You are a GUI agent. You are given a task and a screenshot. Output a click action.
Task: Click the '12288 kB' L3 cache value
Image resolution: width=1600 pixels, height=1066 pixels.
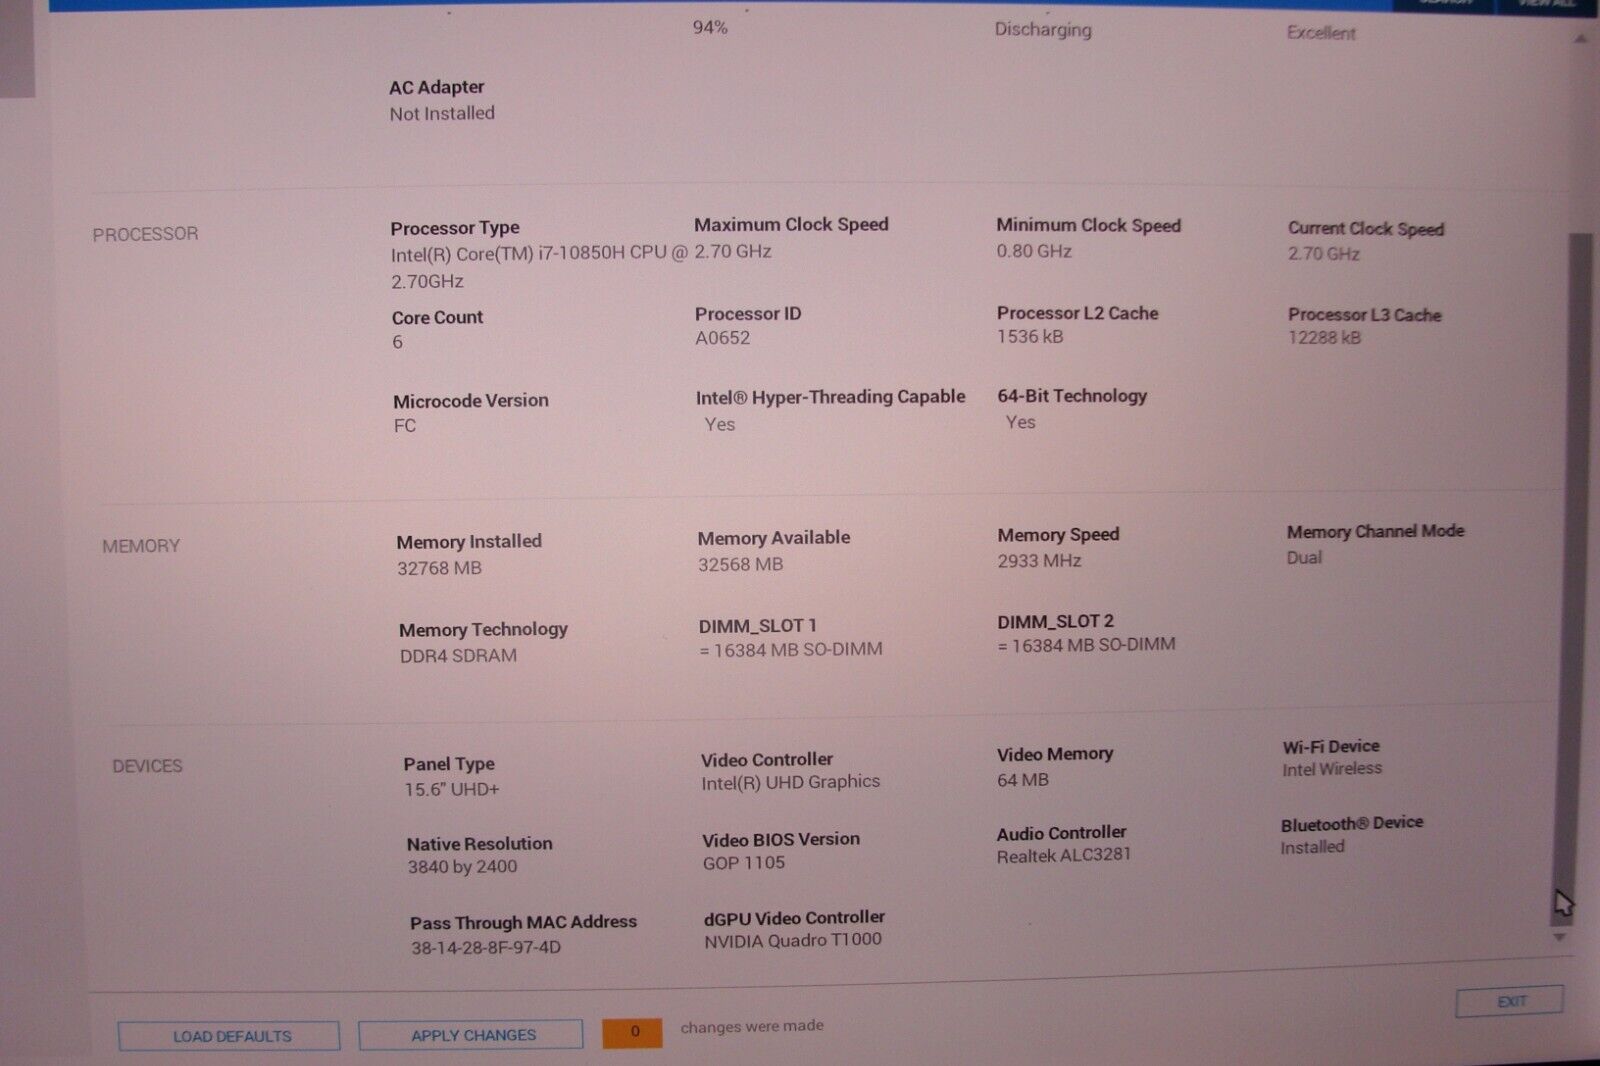(1324, 338)
